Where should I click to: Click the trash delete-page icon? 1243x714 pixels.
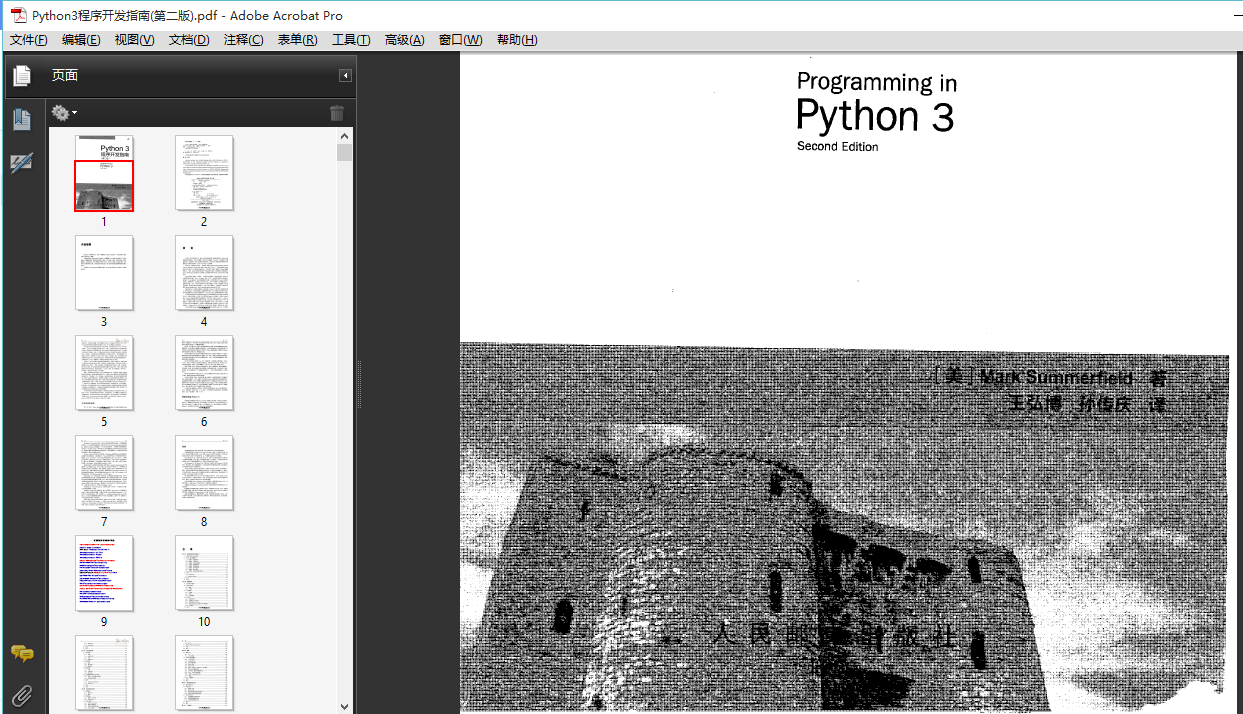tap(337, 113)
